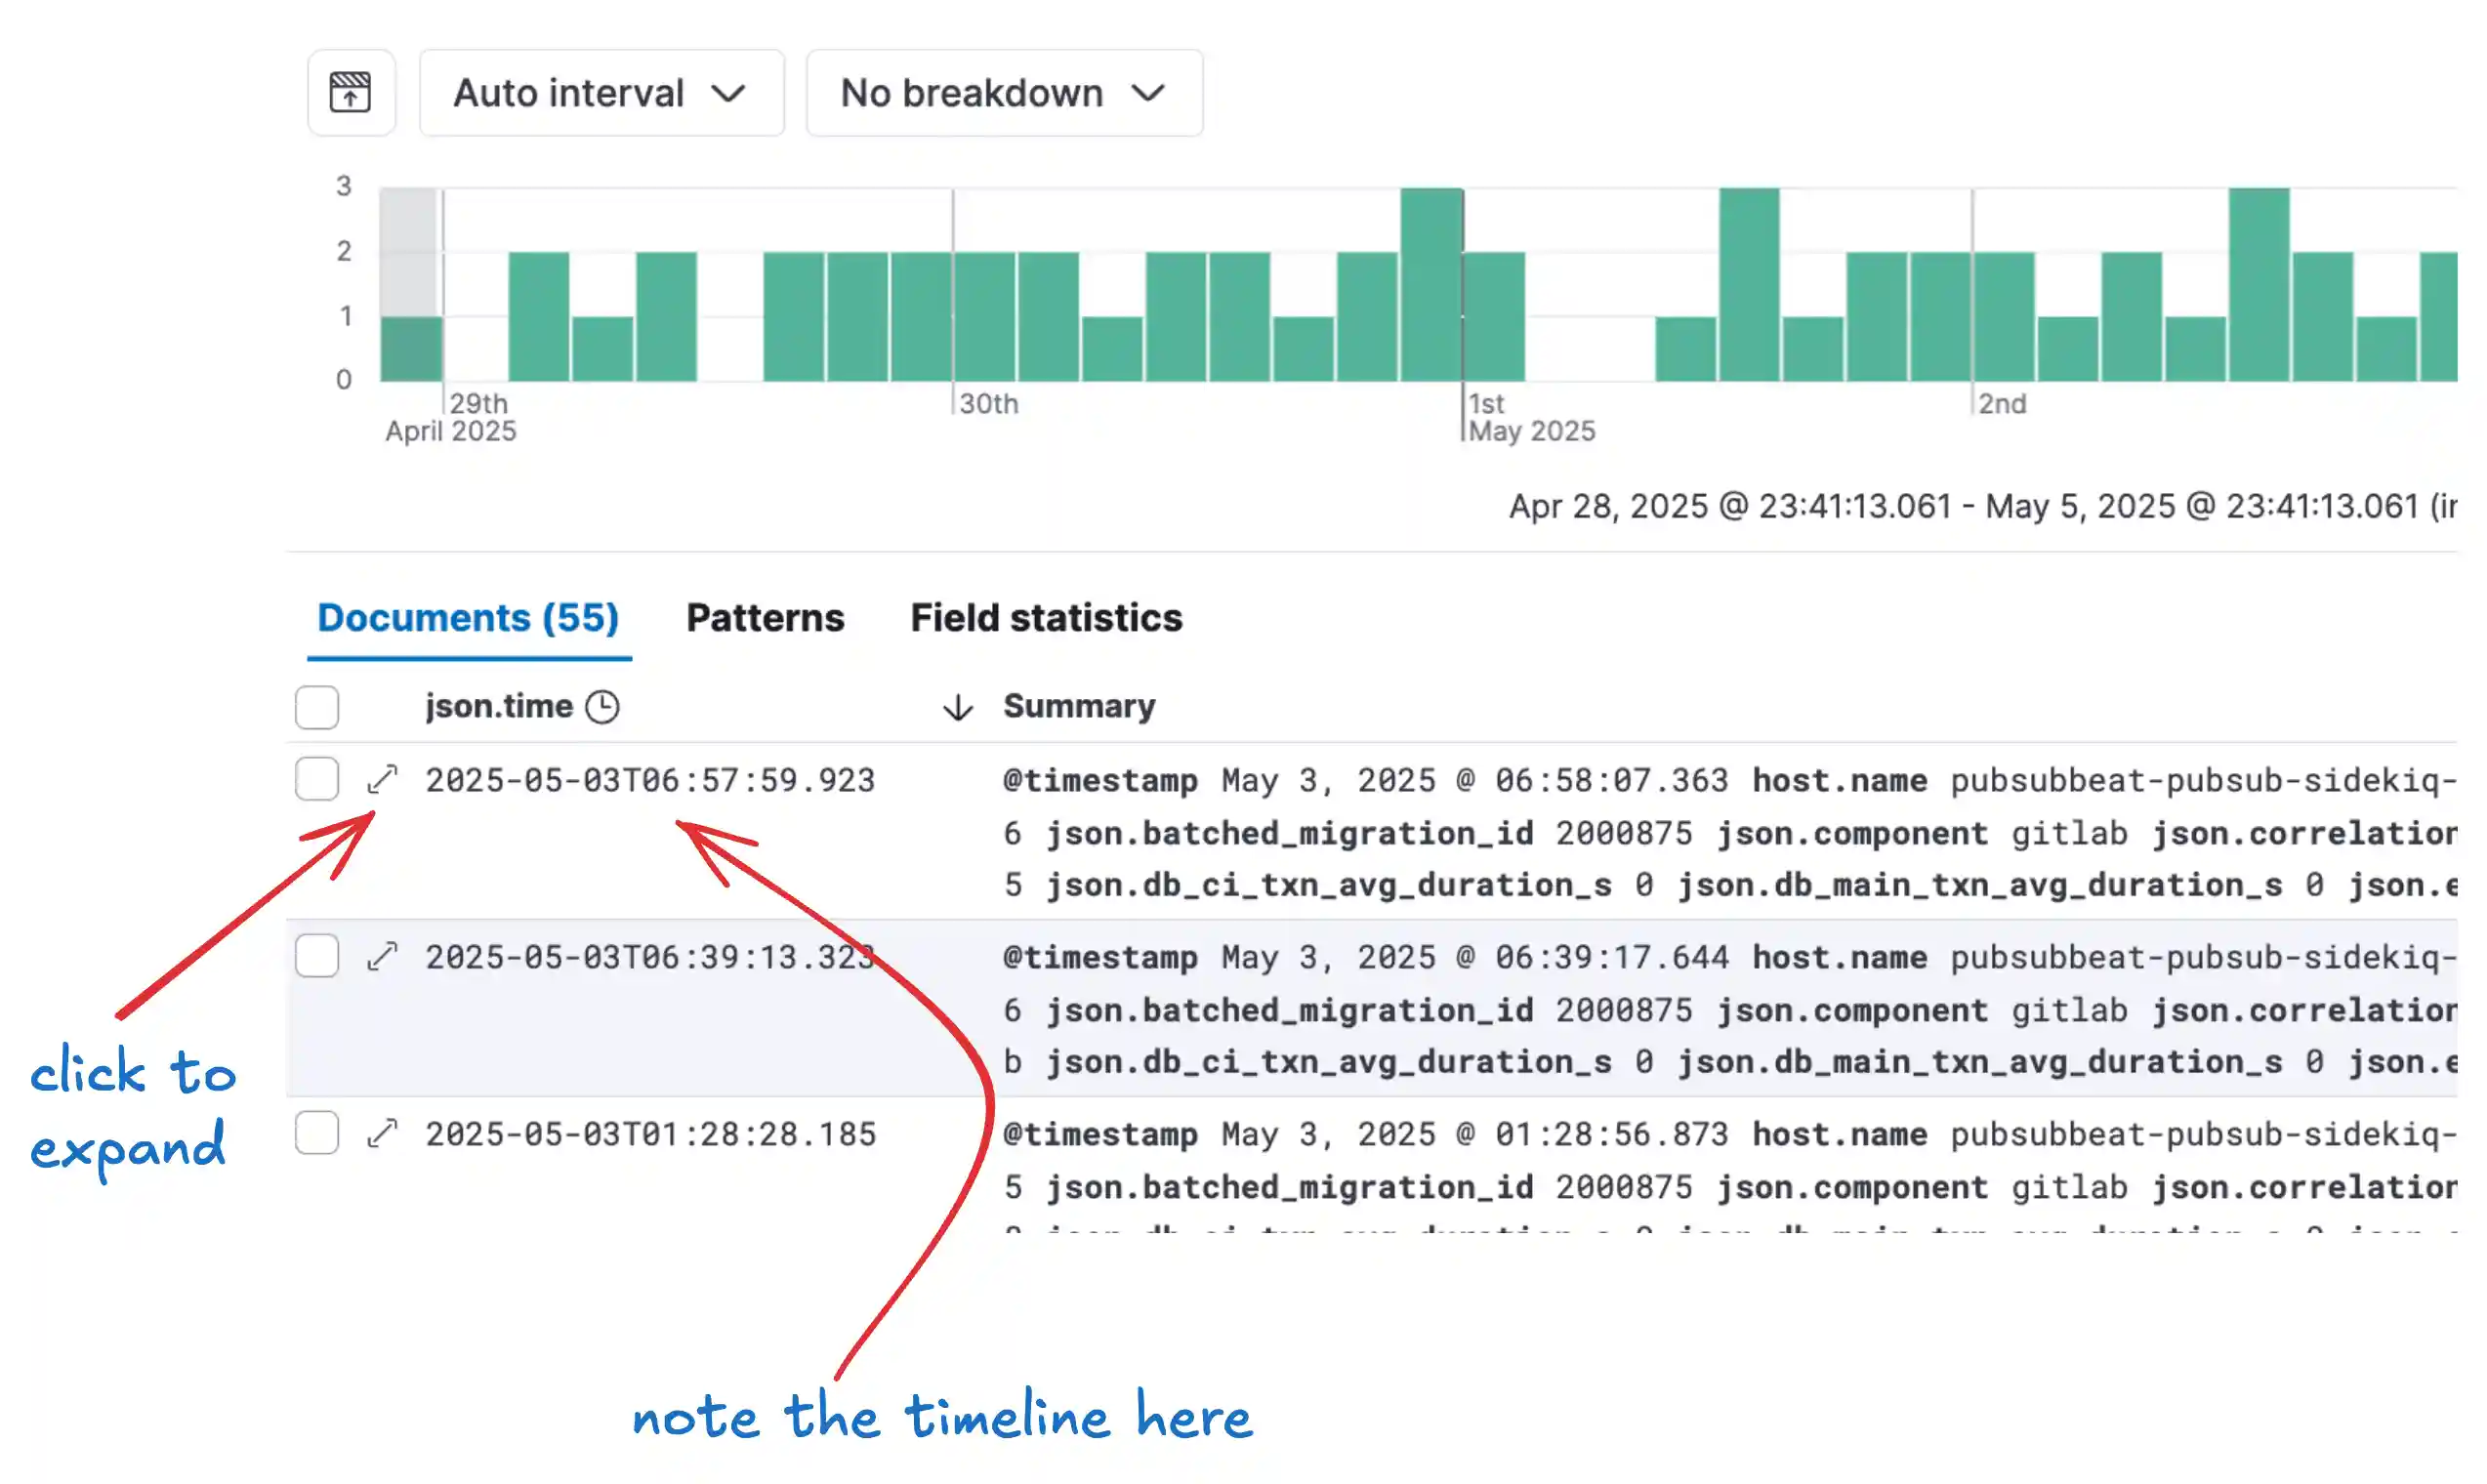Viewport: 2487px width, 1484px height.
Task: Click the clock icon next to json.time
Action: (604, 706)
